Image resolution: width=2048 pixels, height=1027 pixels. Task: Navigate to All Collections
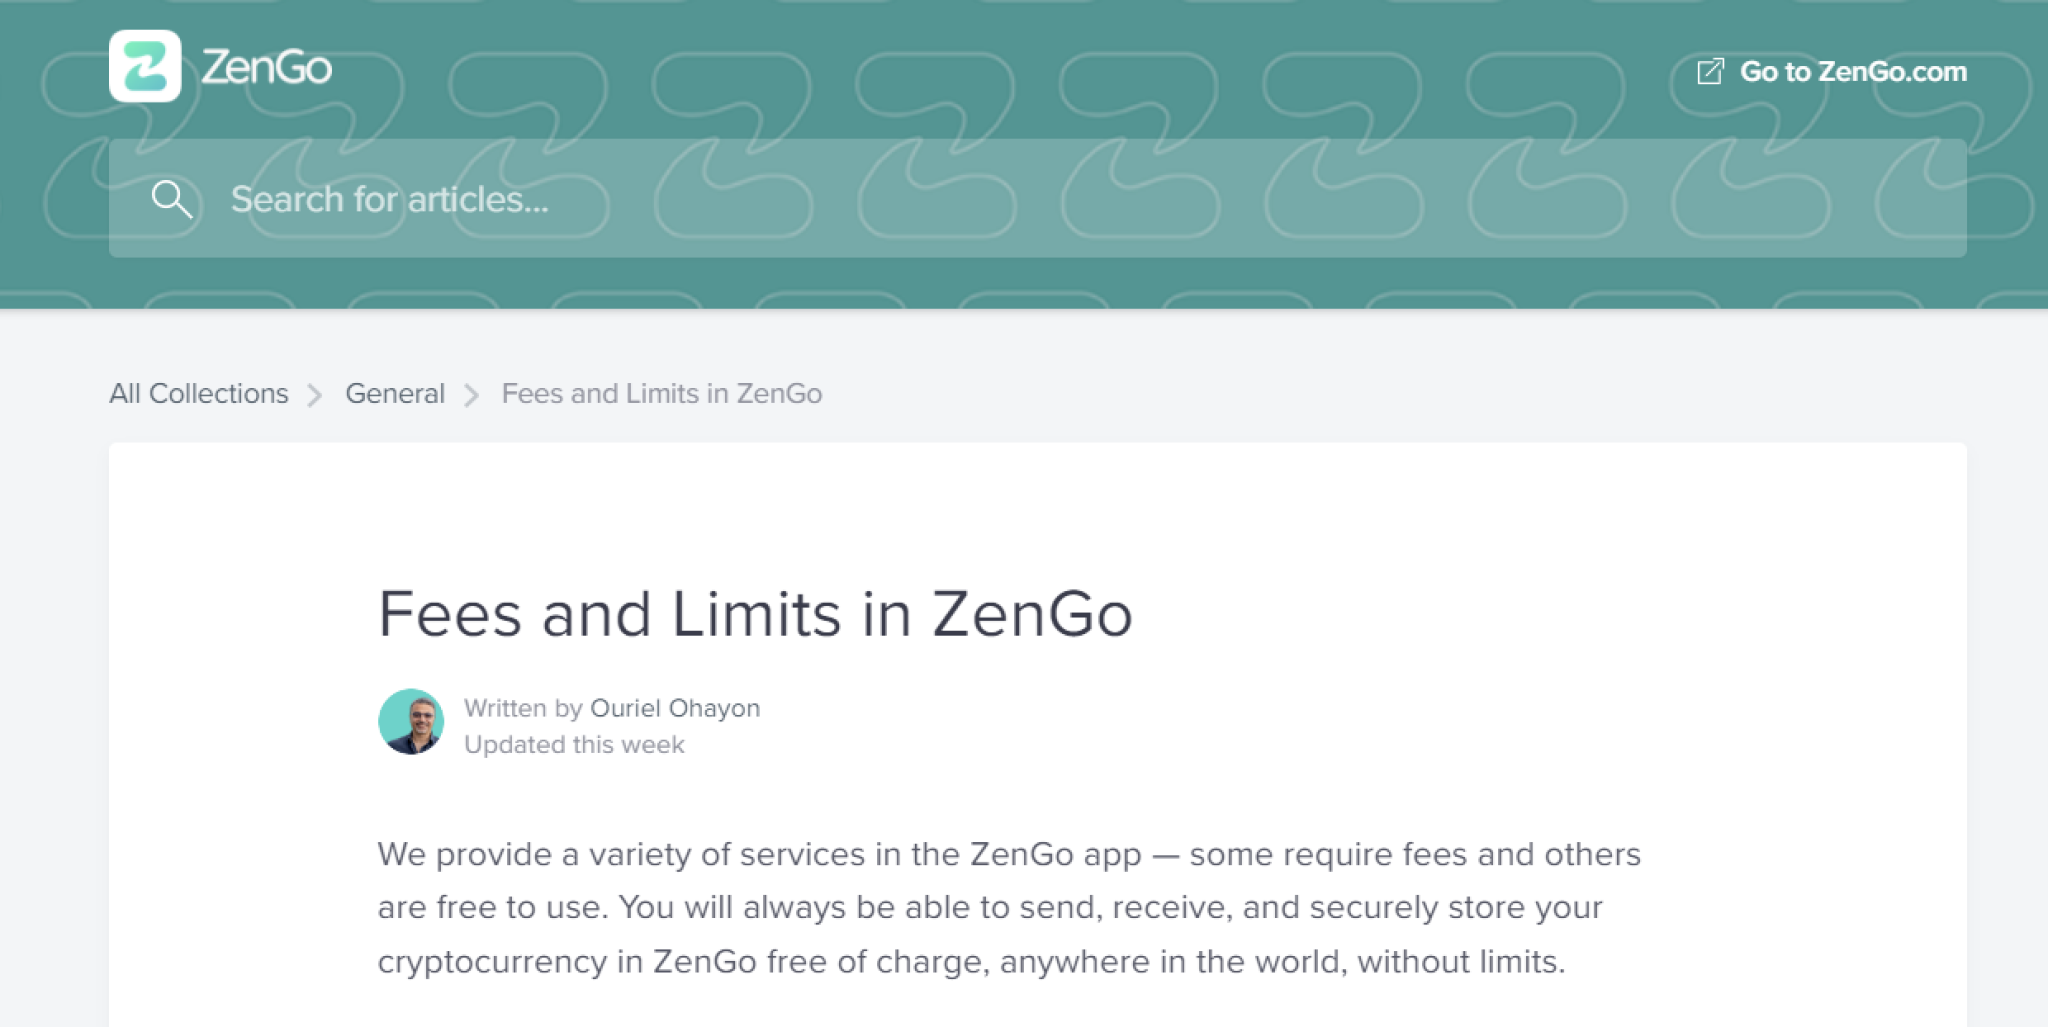[x=198, y=394]
